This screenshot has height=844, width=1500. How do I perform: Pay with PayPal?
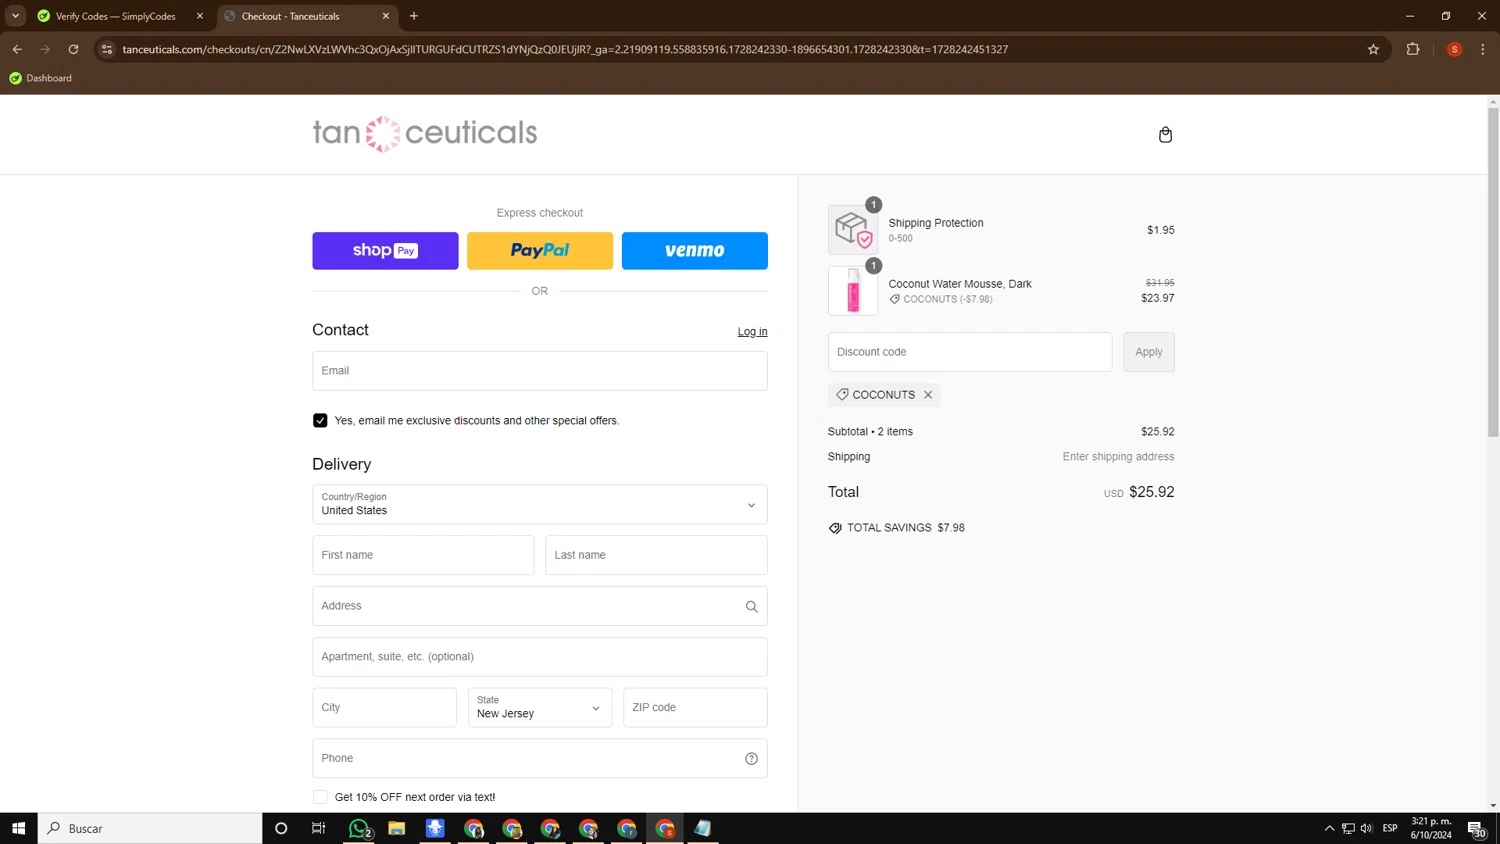(540, 251)
